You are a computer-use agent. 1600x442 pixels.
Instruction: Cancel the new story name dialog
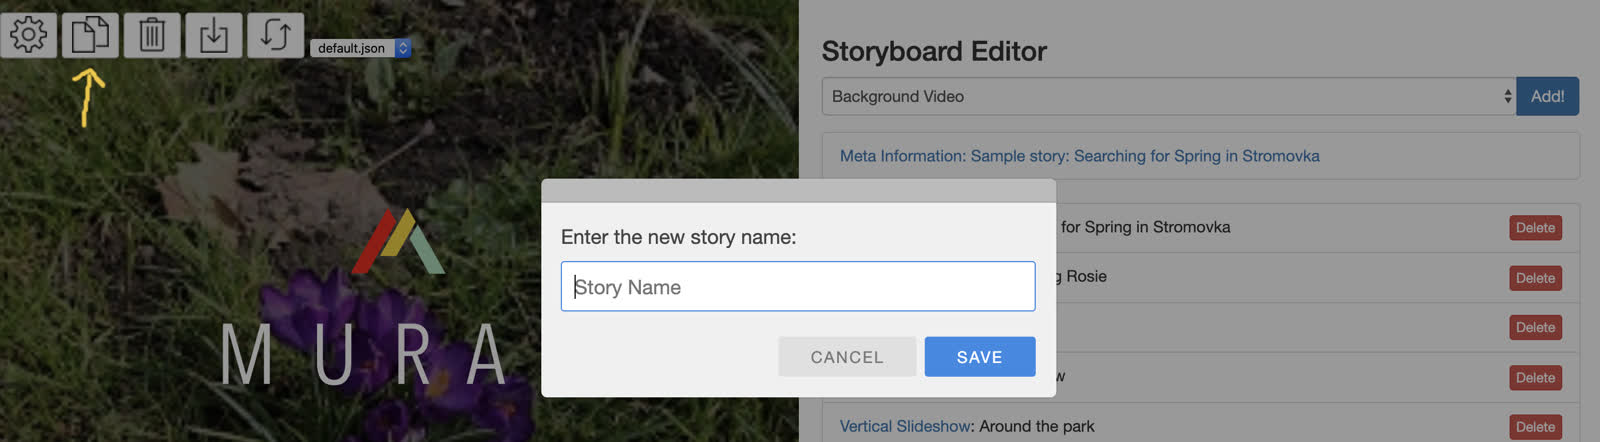[847, 357]
